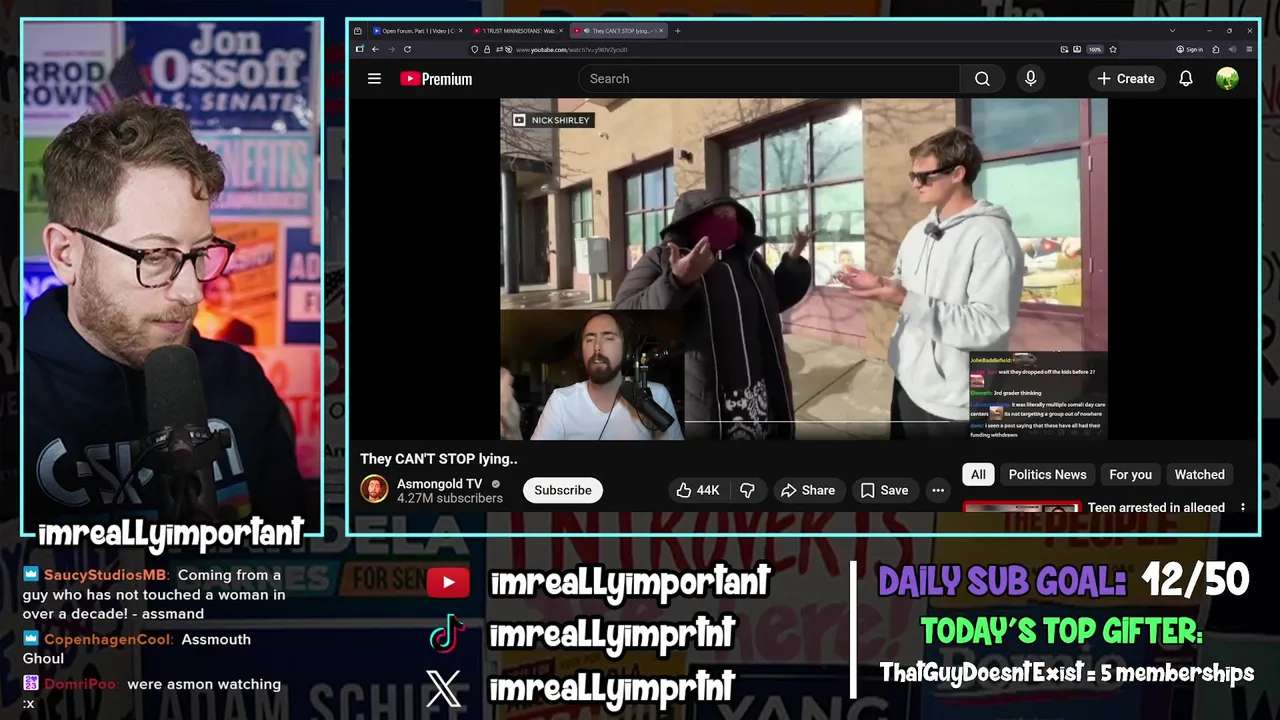Share the Asmongold video
Viewport: 1280px width, 720px height.
point(808,490)
